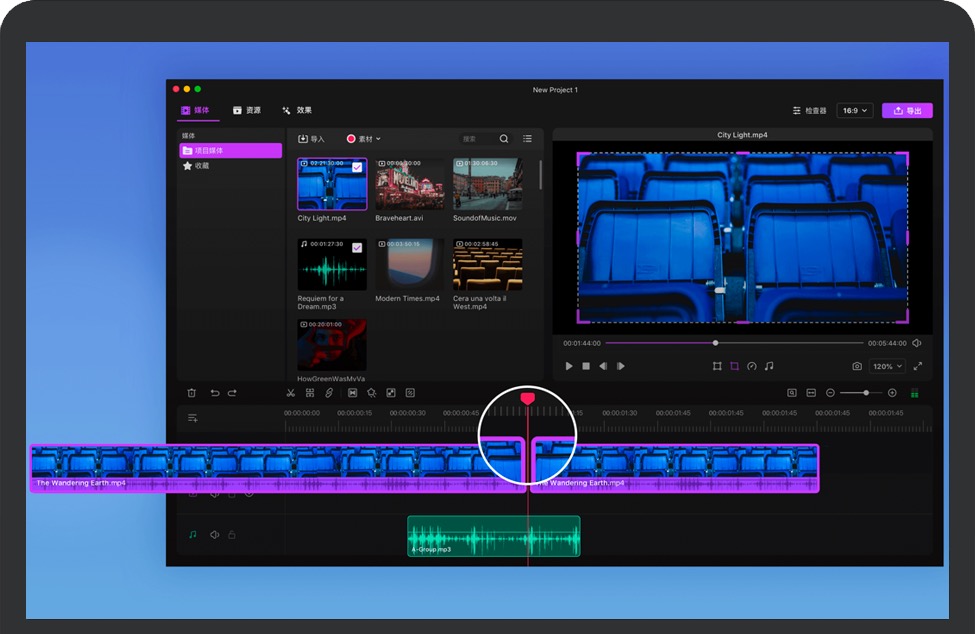Viewport: 975px width, 634px height.
Task: Click the trash delete icon
Action: pos(192,393)
